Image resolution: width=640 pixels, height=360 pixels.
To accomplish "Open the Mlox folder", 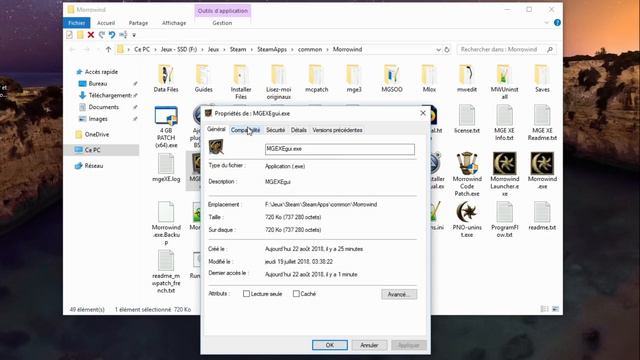I will (x=429, y=78).
